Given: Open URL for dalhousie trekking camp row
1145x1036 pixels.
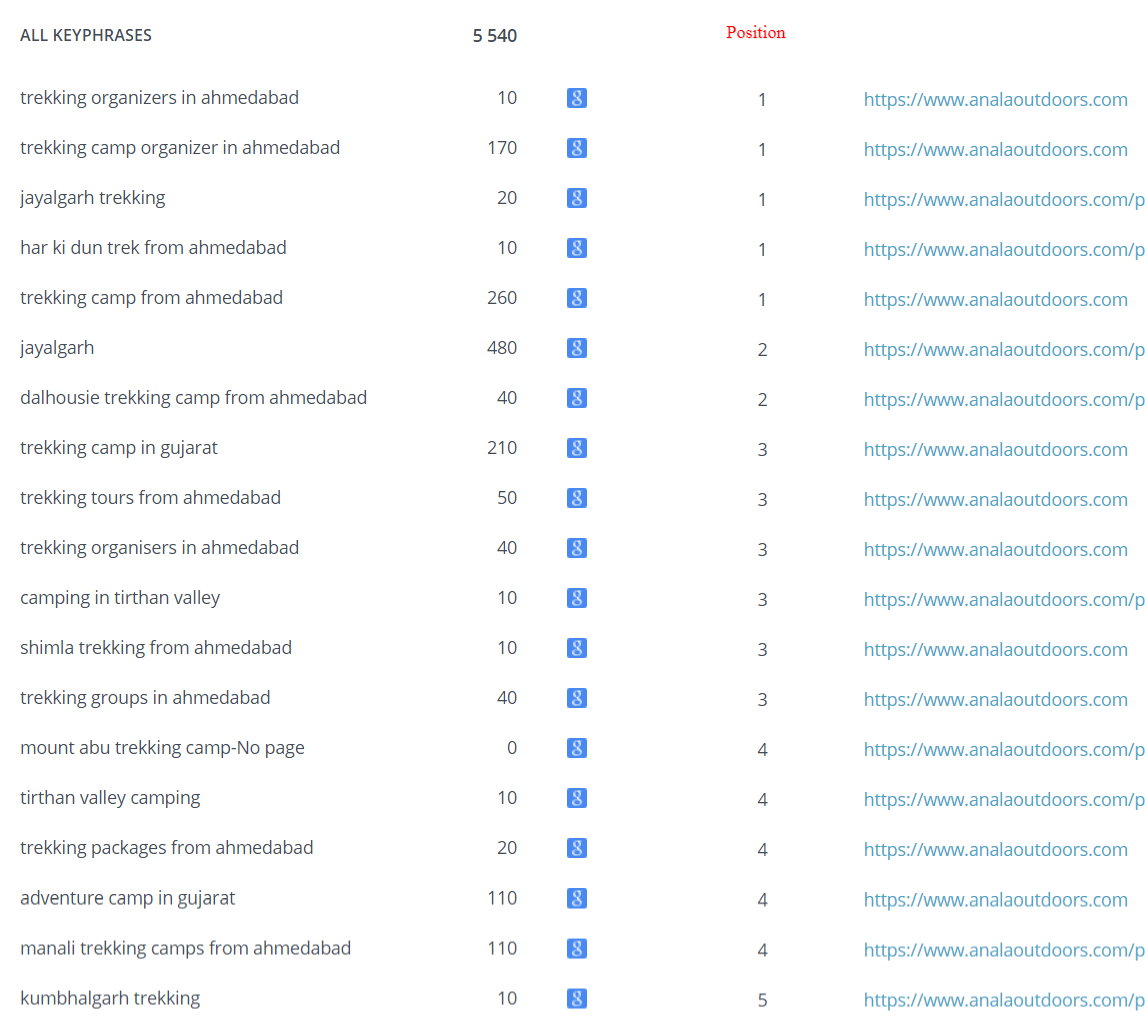Looking at the screenshot, I should click(1004, 399).
